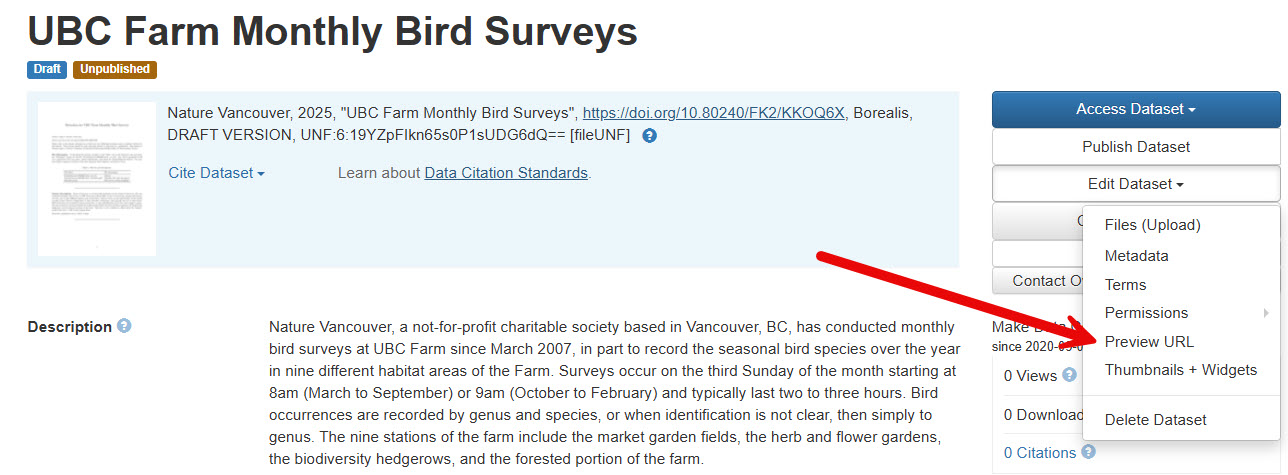Open the dataset DOI link
Screen dimensions: 1288x475
point(714,113)
